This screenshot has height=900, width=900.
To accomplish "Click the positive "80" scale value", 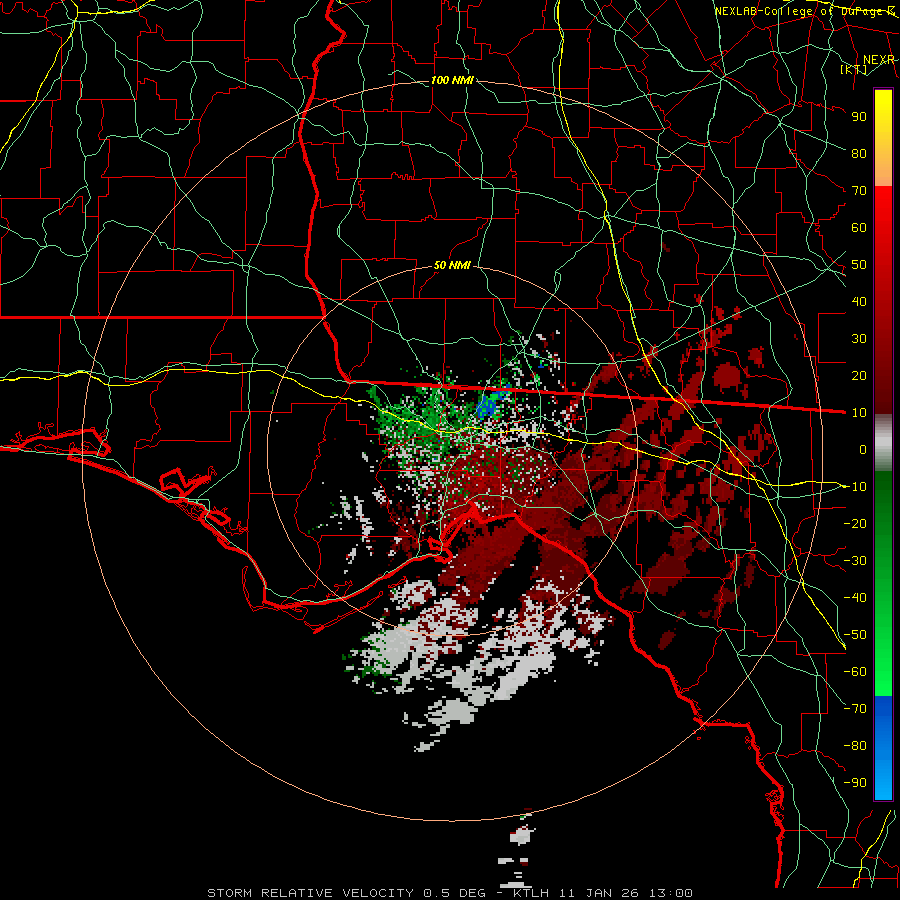I will click(x=859, y=153).
